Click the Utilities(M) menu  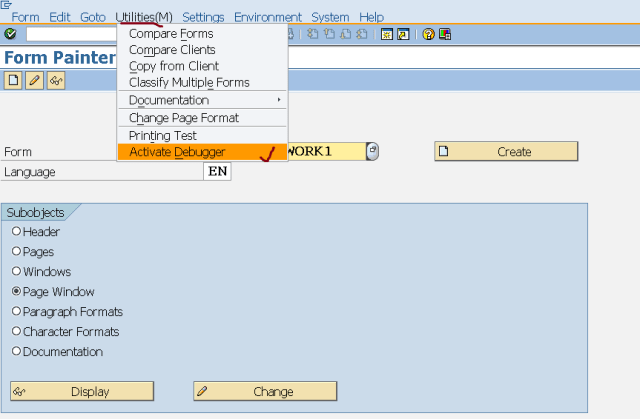click(144, 17)
